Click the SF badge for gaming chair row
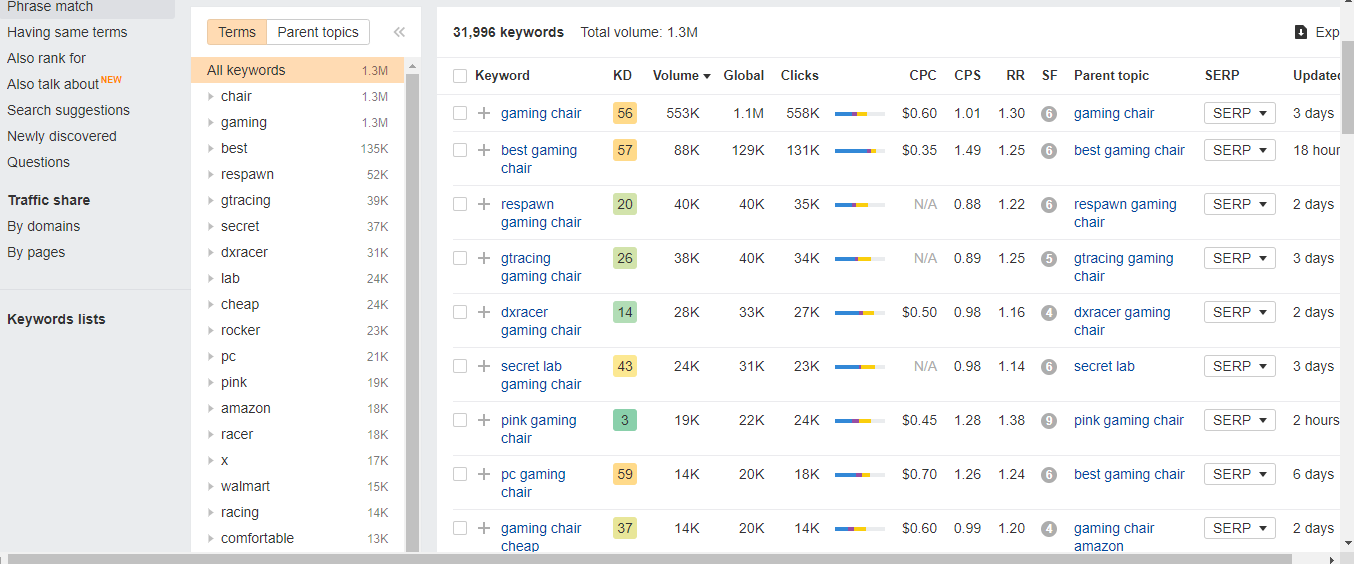This screenshot has width=1354, height=564. [x=1049, y=114]
